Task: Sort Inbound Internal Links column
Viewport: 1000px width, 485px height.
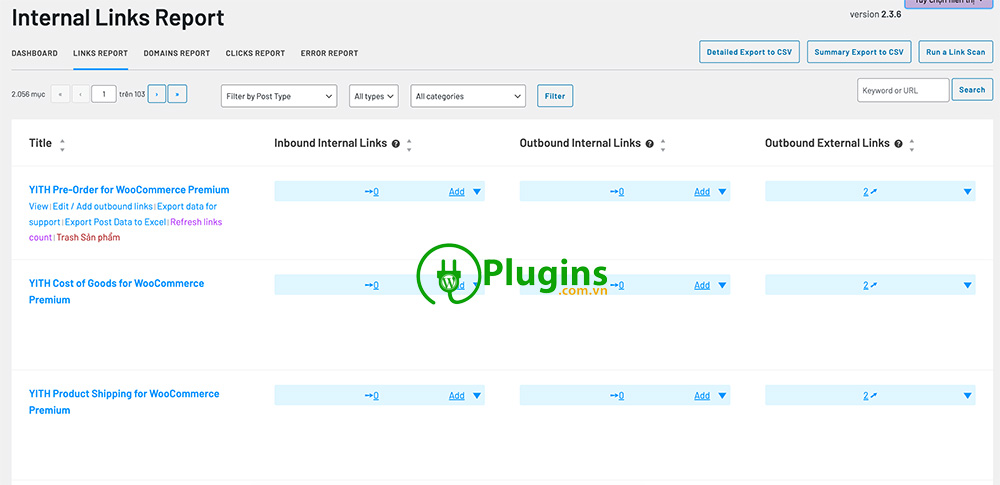Action: [408, 145]
